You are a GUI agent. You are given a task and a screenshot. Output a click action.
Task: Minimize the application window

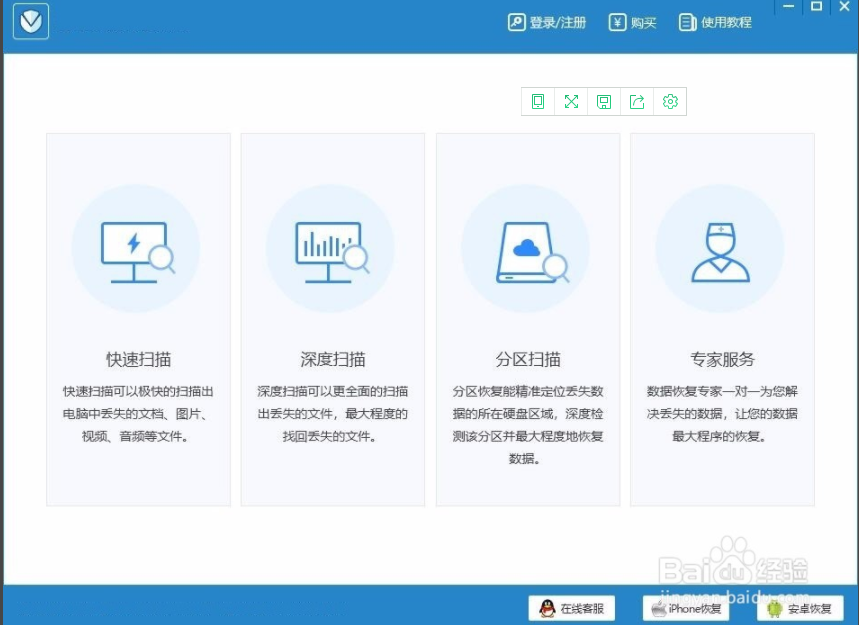tap(788, 7)
